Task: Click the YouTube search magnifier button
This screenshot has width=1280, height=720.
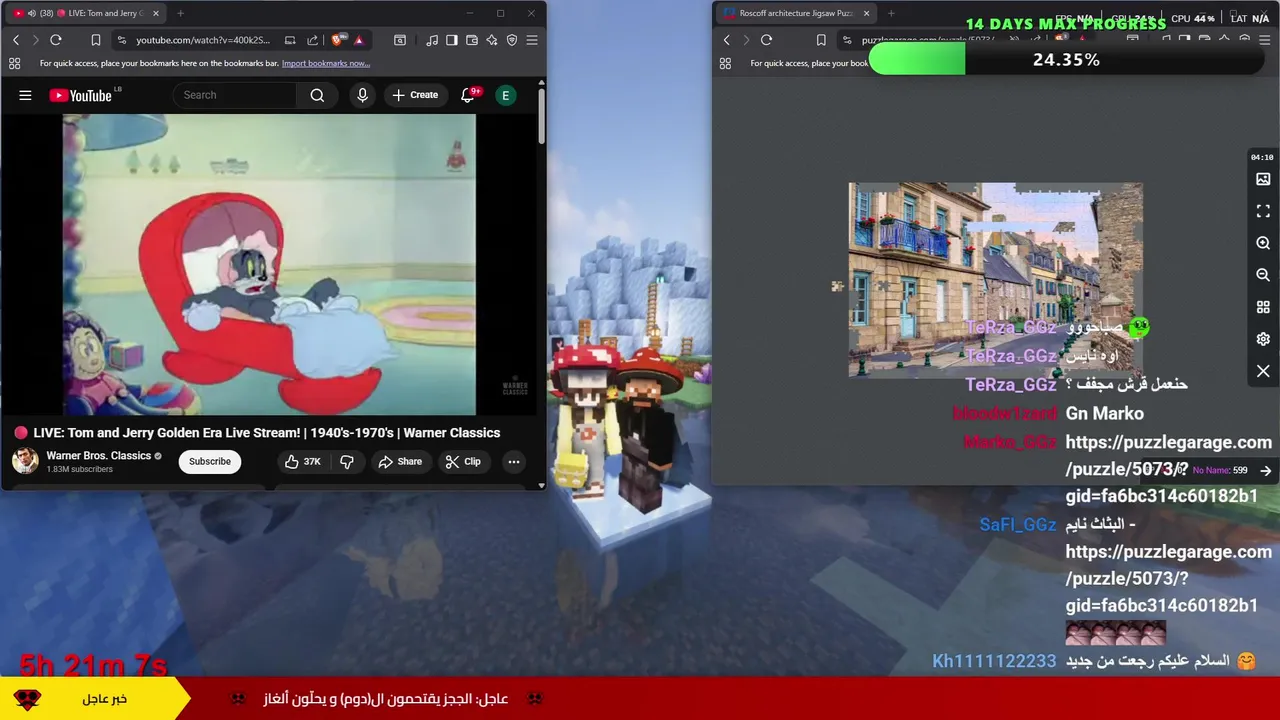Action: [x=317, y=95]
